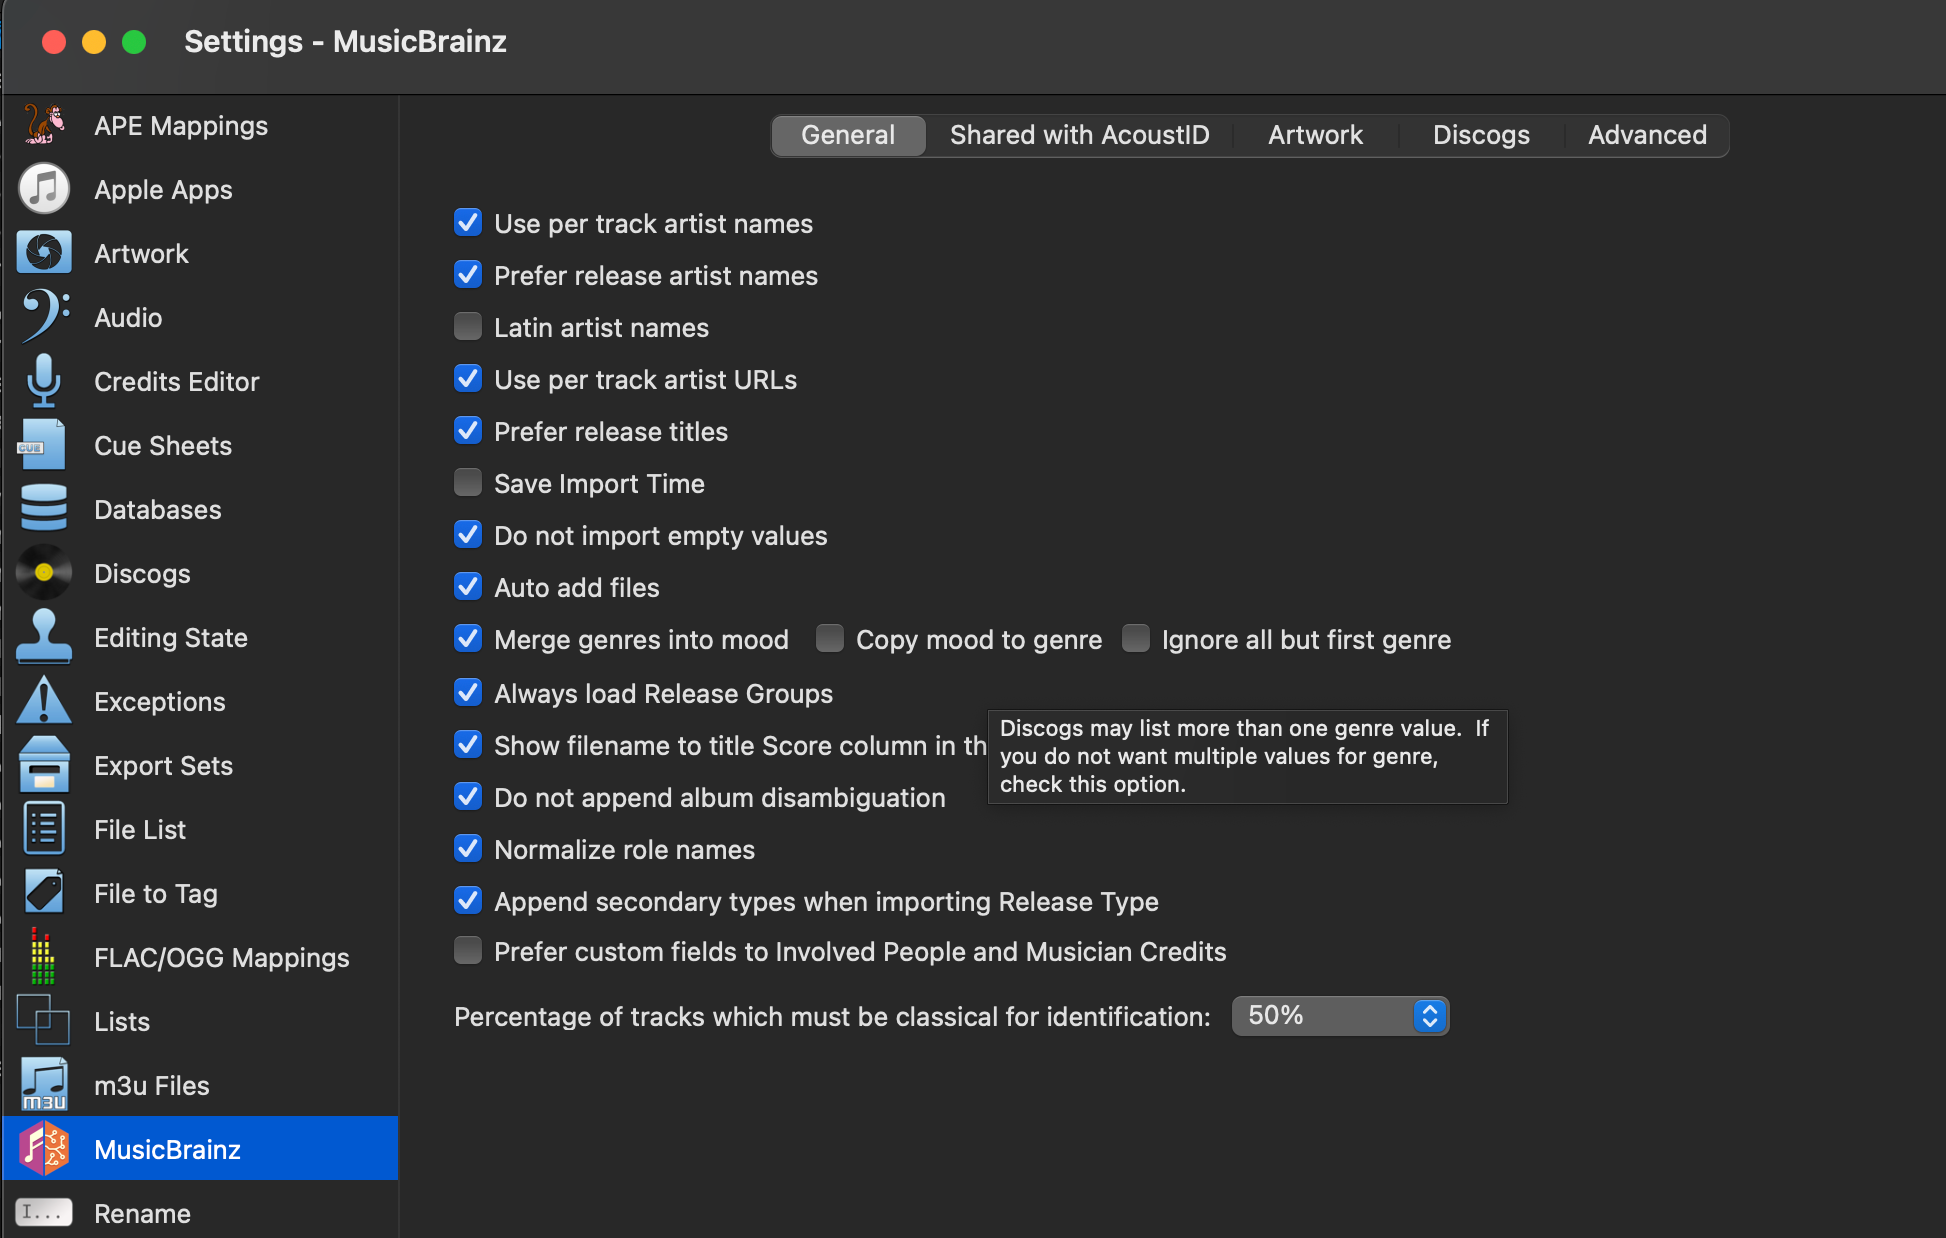Turn on Save Import Time
Screen dimensions: 1946x1238
click(468, 483)
